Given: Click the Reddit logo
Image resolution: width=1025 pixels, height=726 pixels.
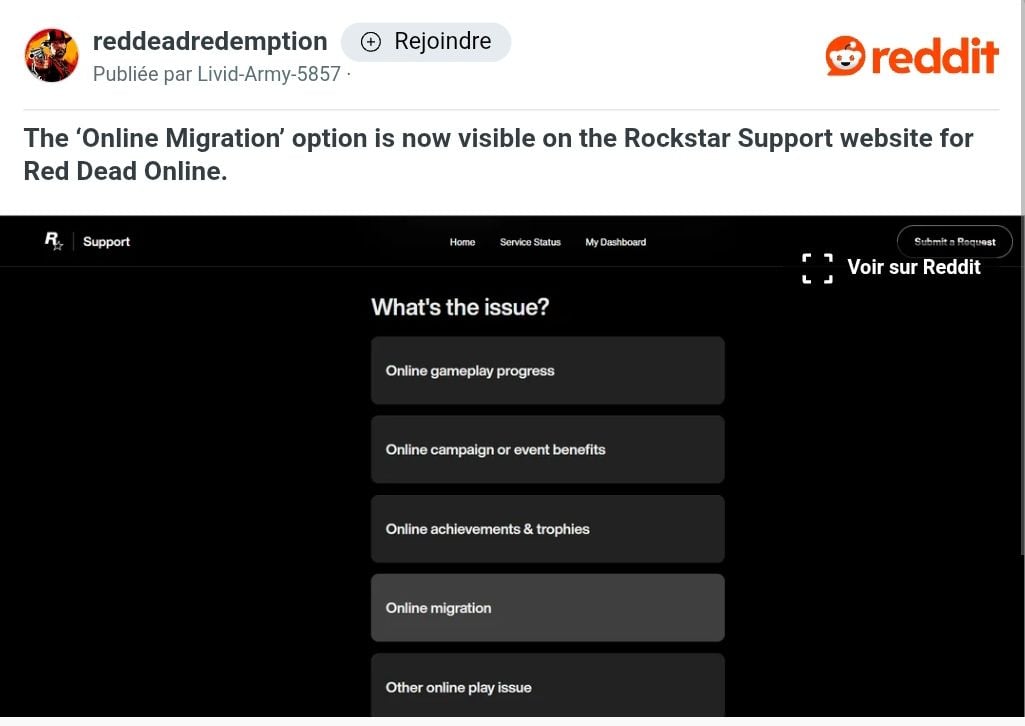Looking at the screenshot, I should (912, 56).
